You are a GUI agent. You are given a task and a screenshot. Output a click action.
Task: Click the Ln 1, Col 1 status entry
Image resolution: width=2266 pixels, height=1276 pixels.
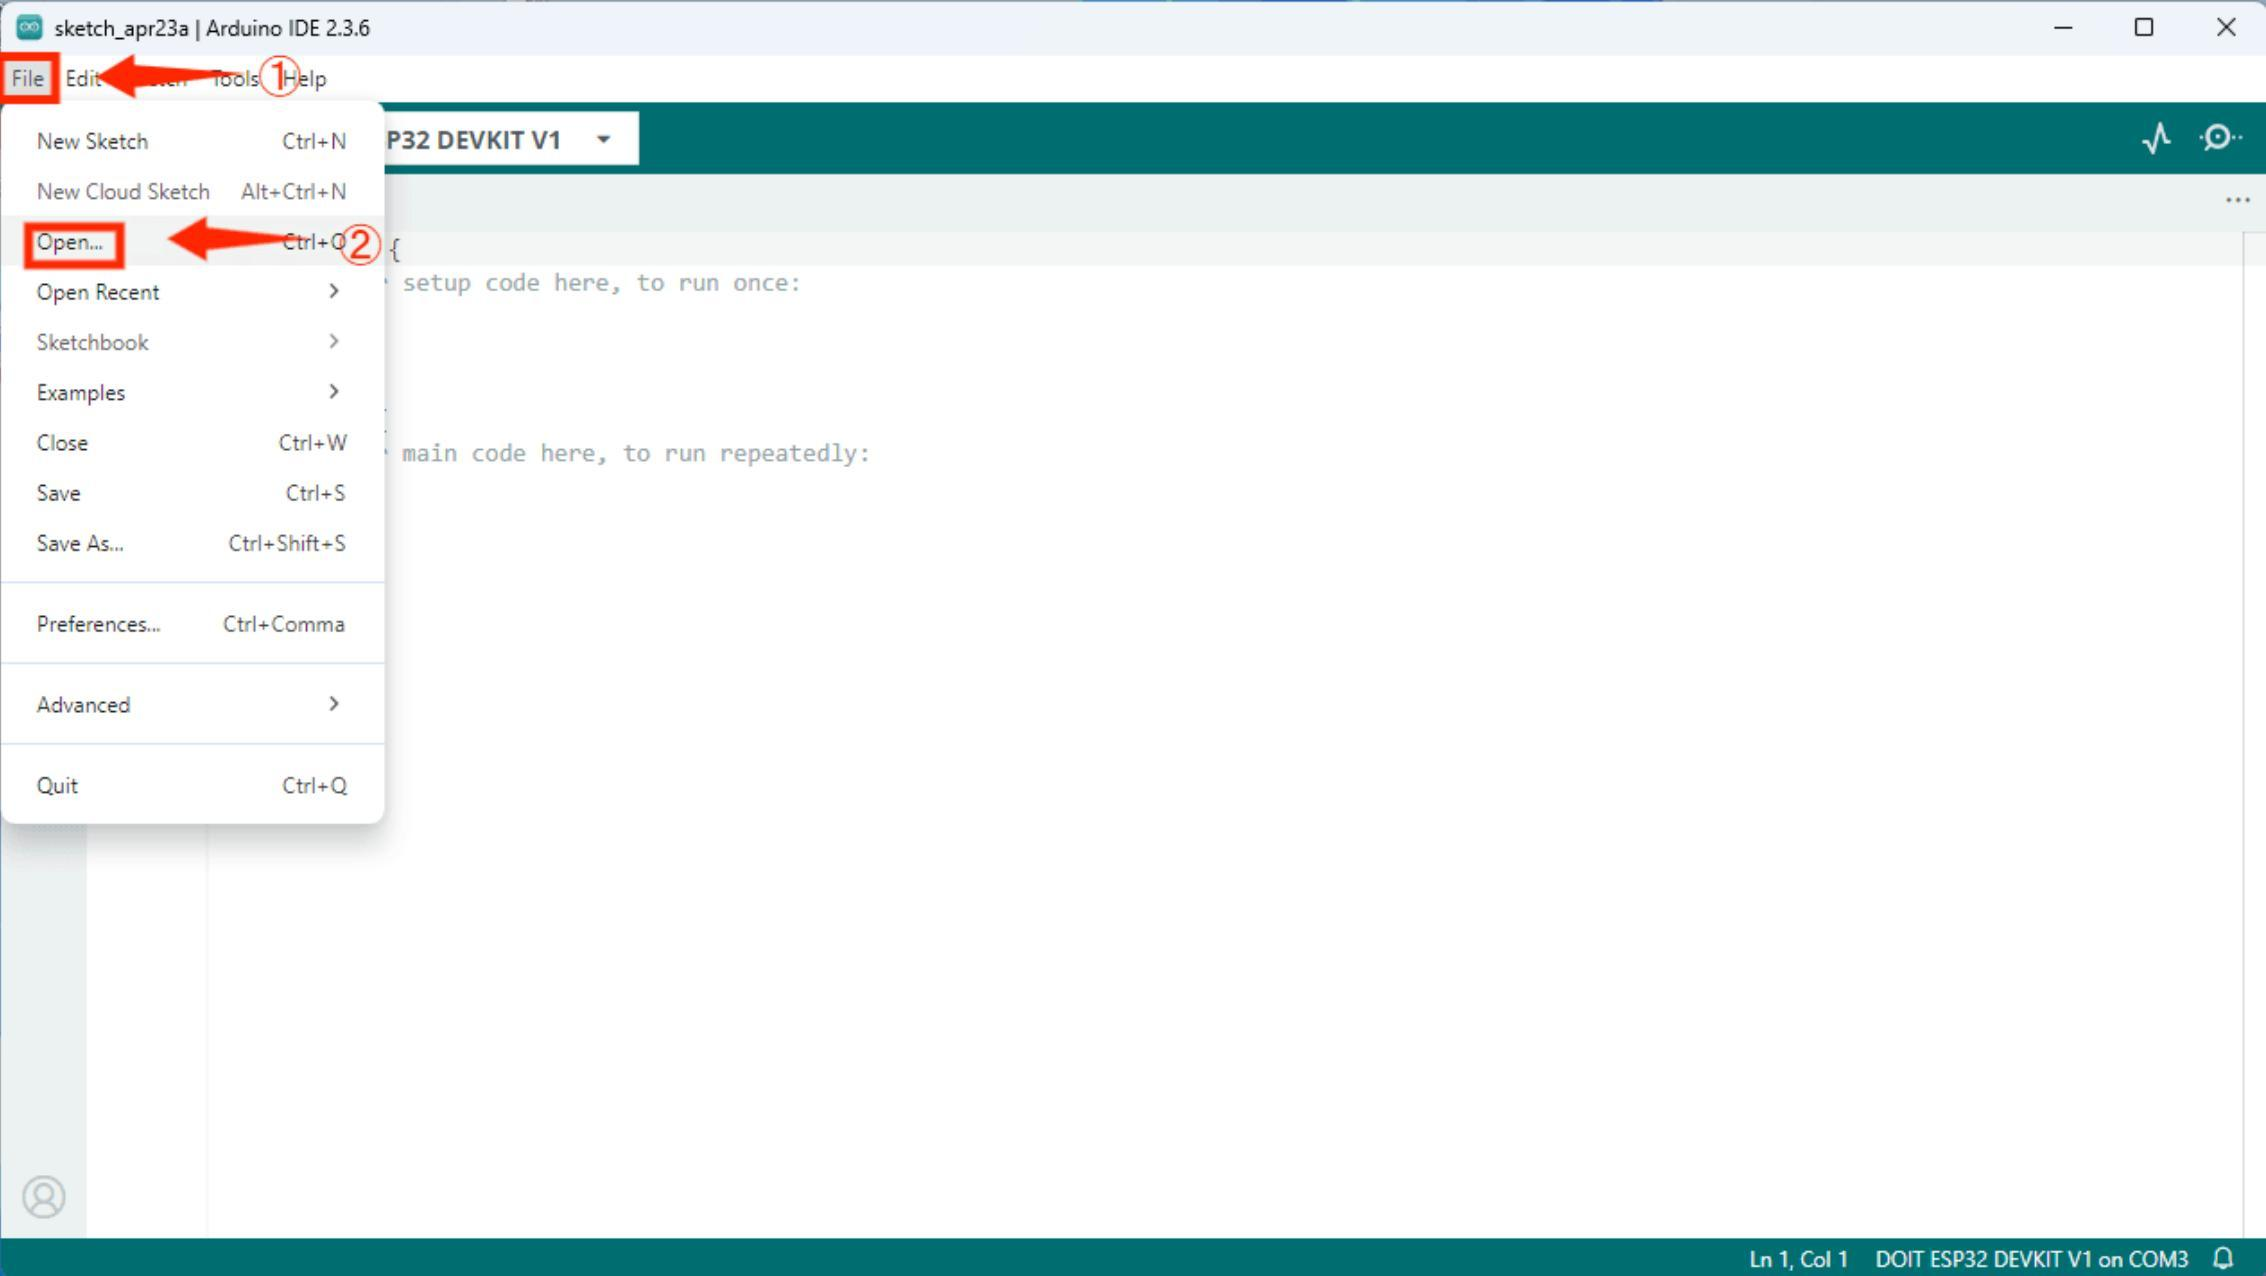click(x=1797, y=1259)
